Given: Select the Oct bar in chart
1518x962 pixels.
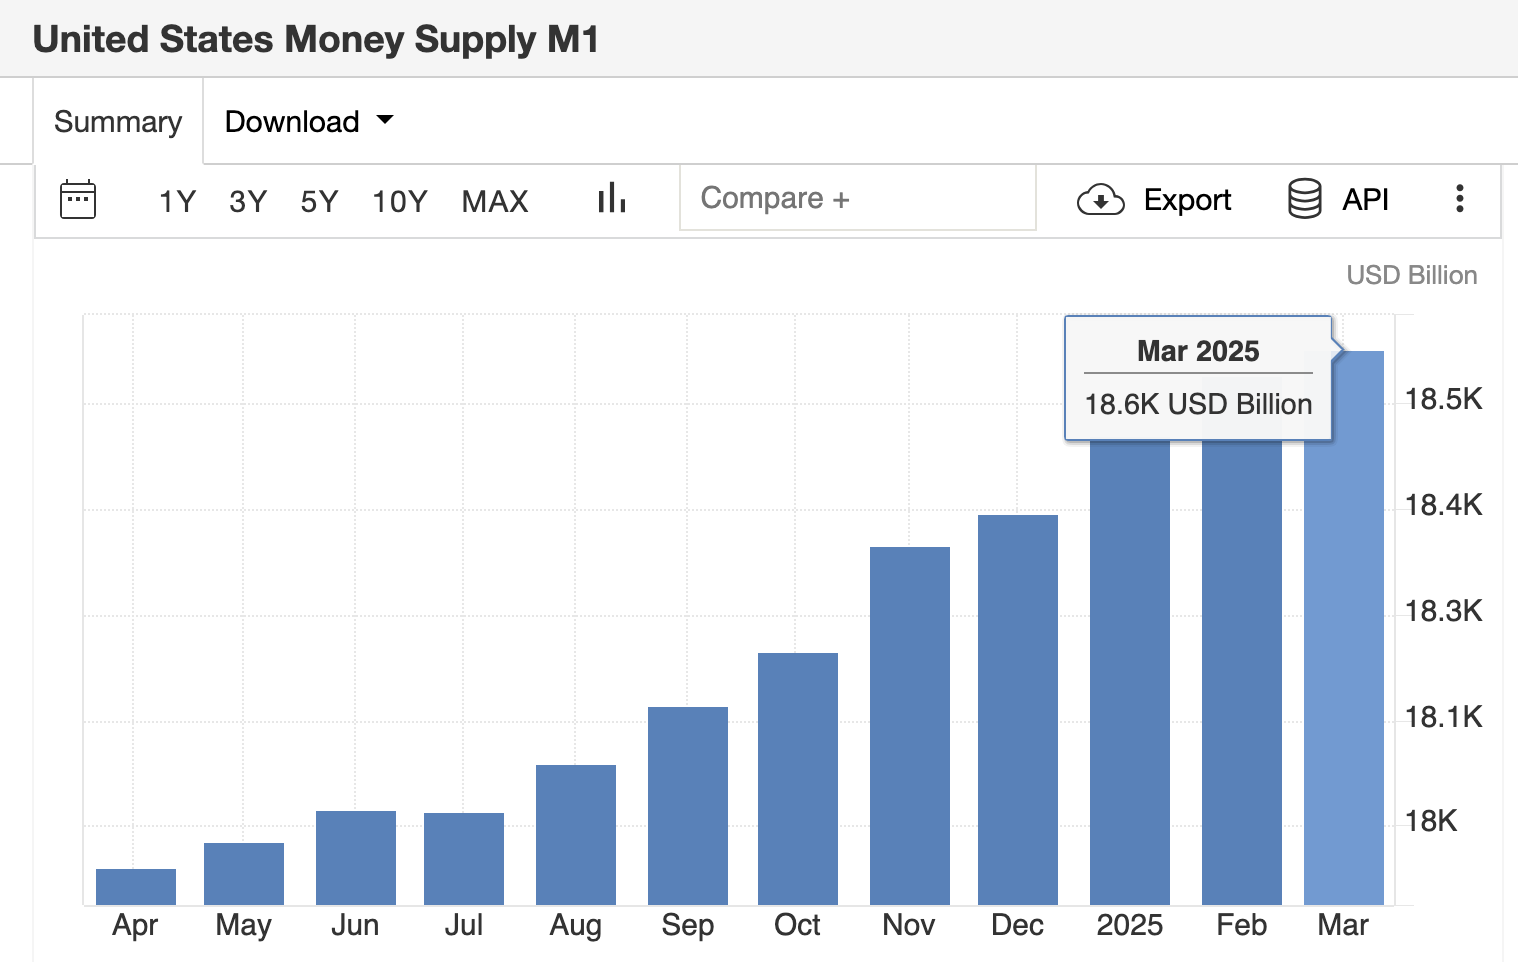Looking at the screenshot, I should (x=798, y=779).
